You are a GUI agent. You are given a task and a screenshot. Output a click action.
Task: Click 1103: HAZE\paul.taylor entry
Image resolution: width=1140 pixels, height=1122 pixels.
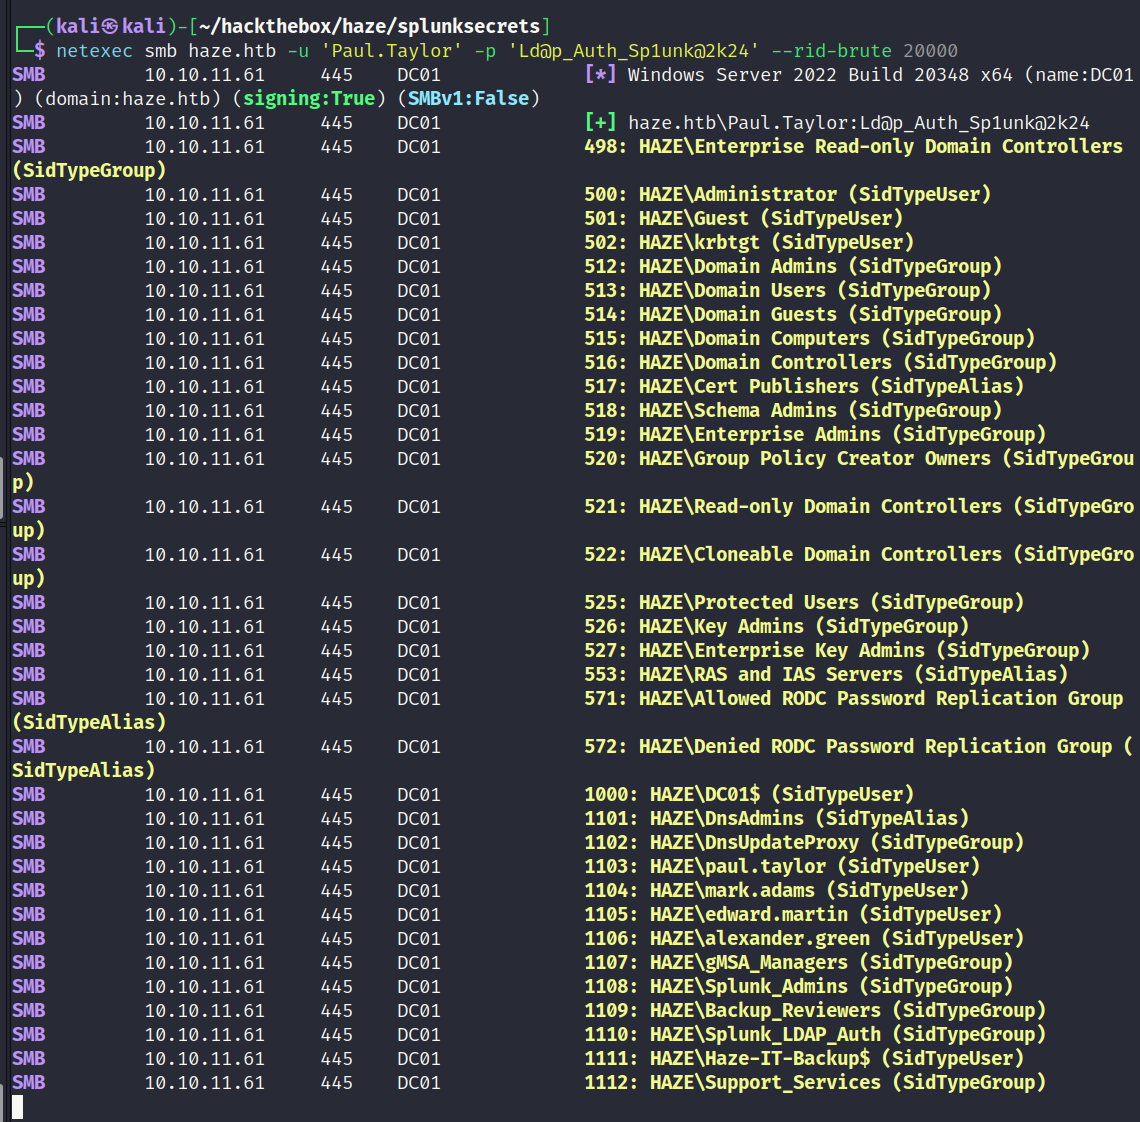tap(782, 867)
